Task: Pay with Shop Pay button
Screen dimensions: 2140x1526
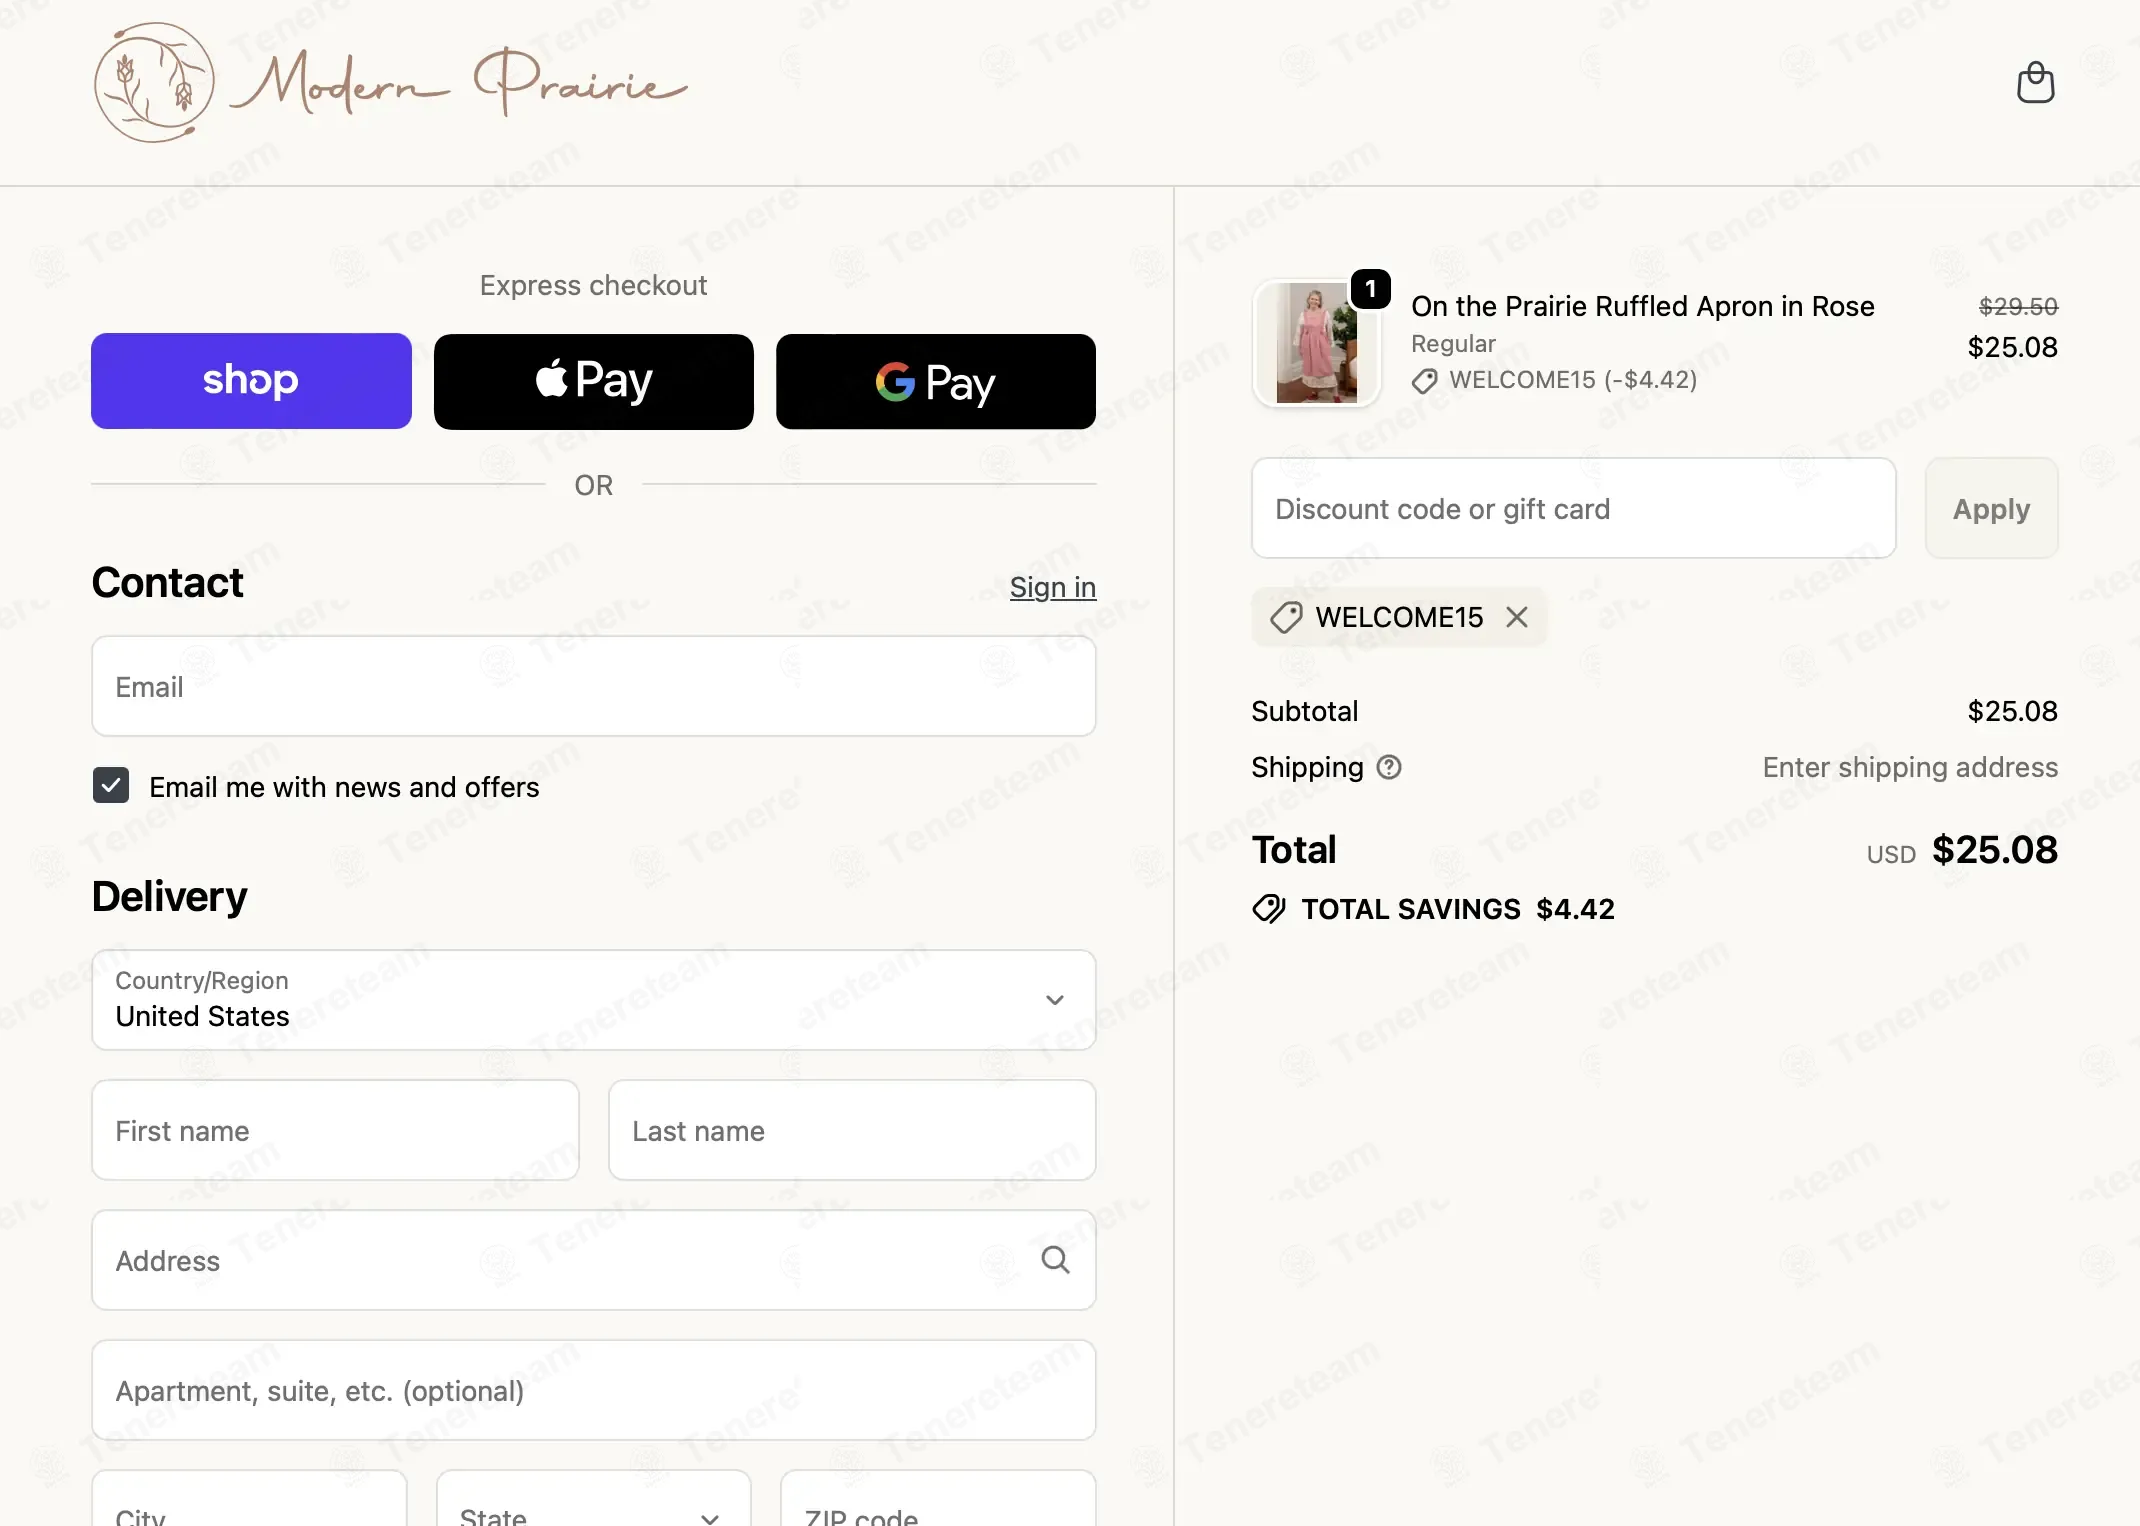Action: [x=251, y=381]
